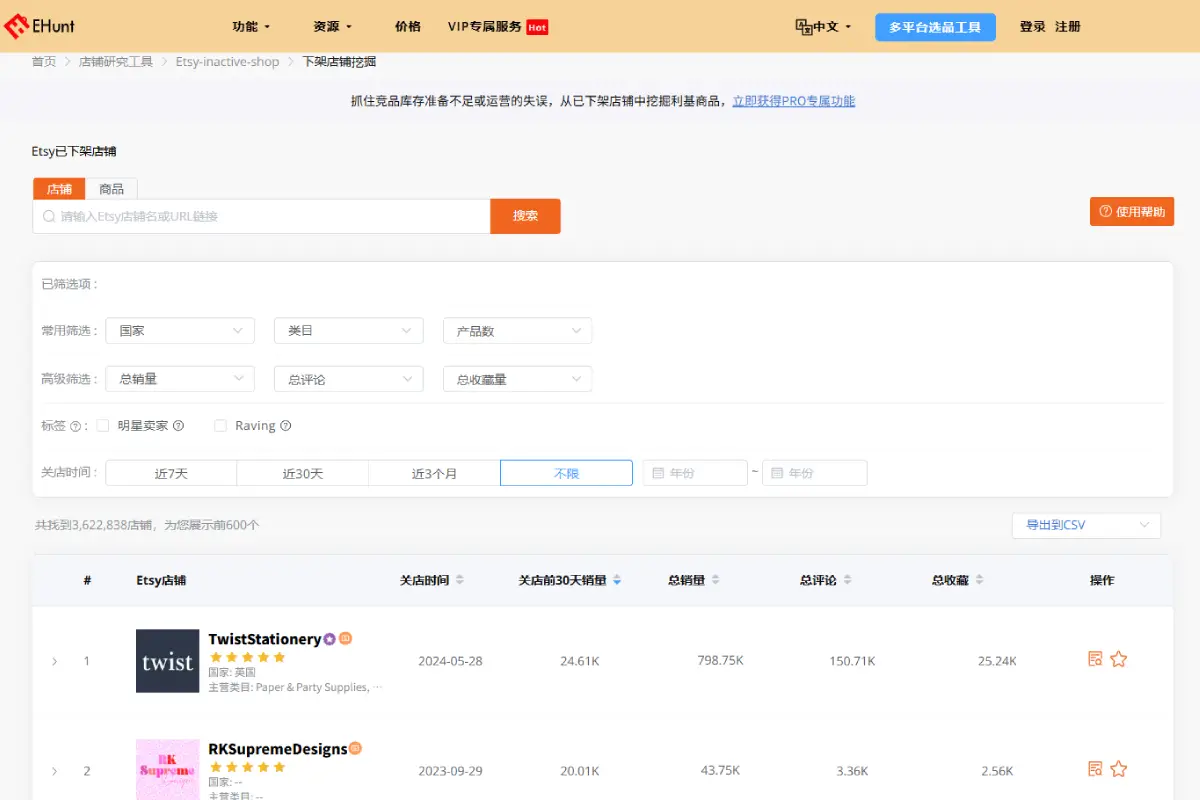The width and height of the screenshot is (1200, 800).
Task: Click the star icon on TwistStationery row
Action: 1119,658
